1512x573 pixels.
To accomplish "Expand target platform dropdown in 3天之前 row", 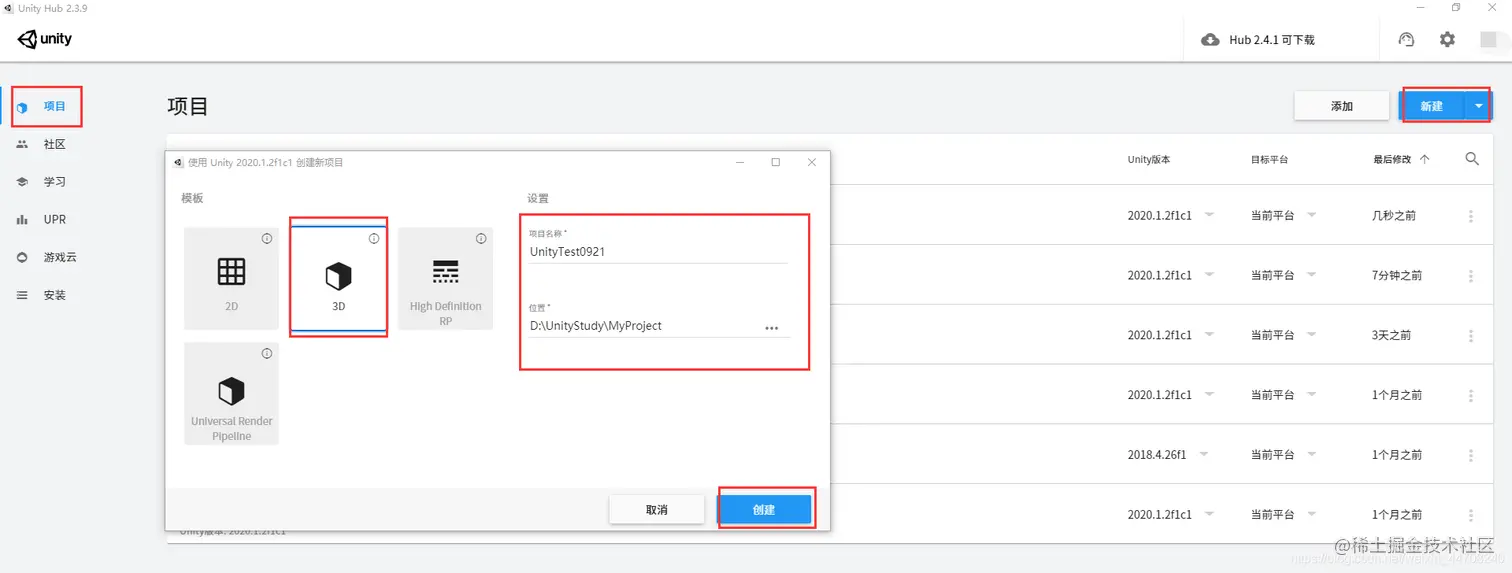I will (x=1312, y=335).
